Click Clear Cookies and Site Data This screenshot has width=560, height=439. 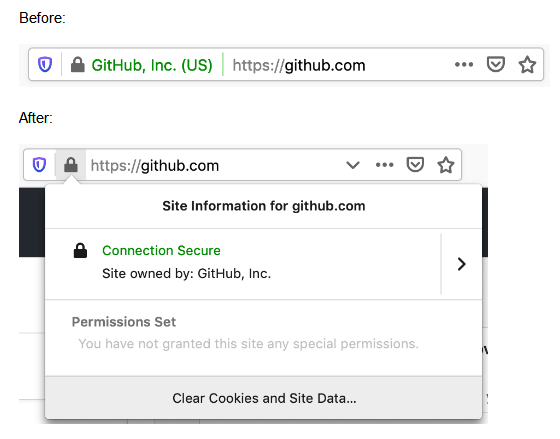264,398
